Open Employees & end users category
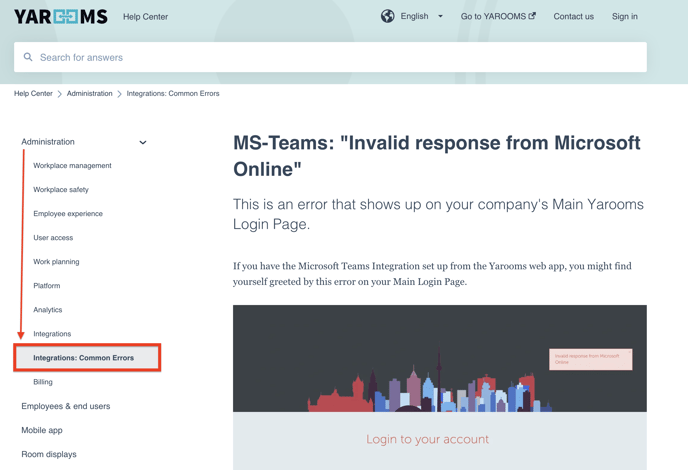688x470 pixels. (x=66, y=406)
